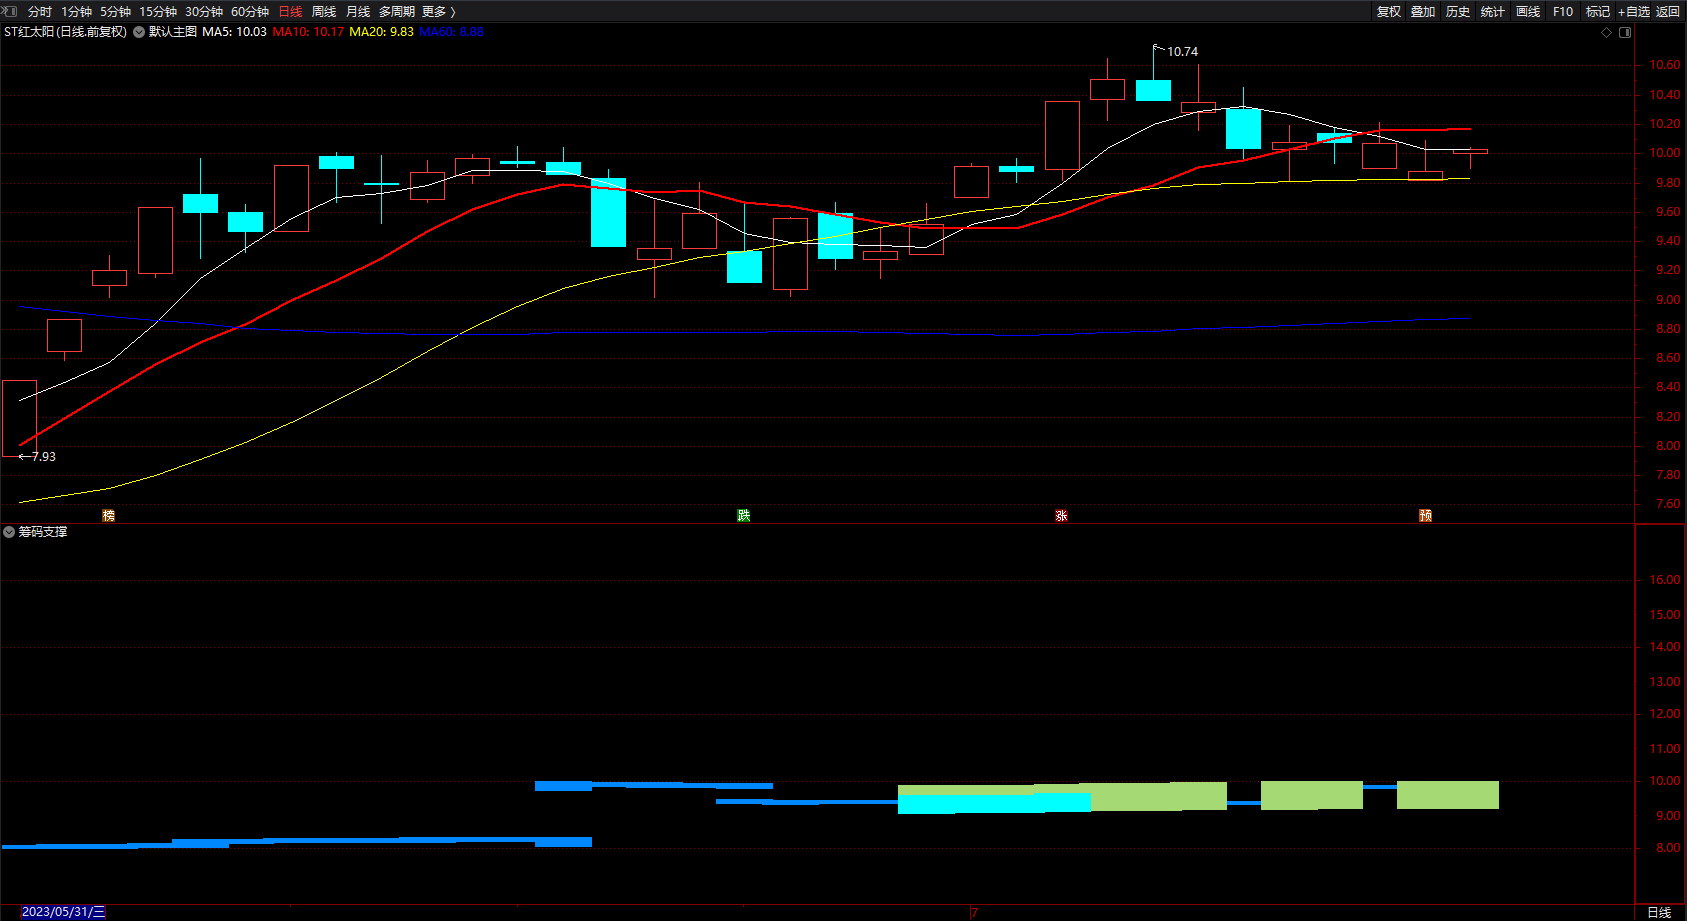
Task: Click the 榜 event marker on the chart
Action: (109, 515)
